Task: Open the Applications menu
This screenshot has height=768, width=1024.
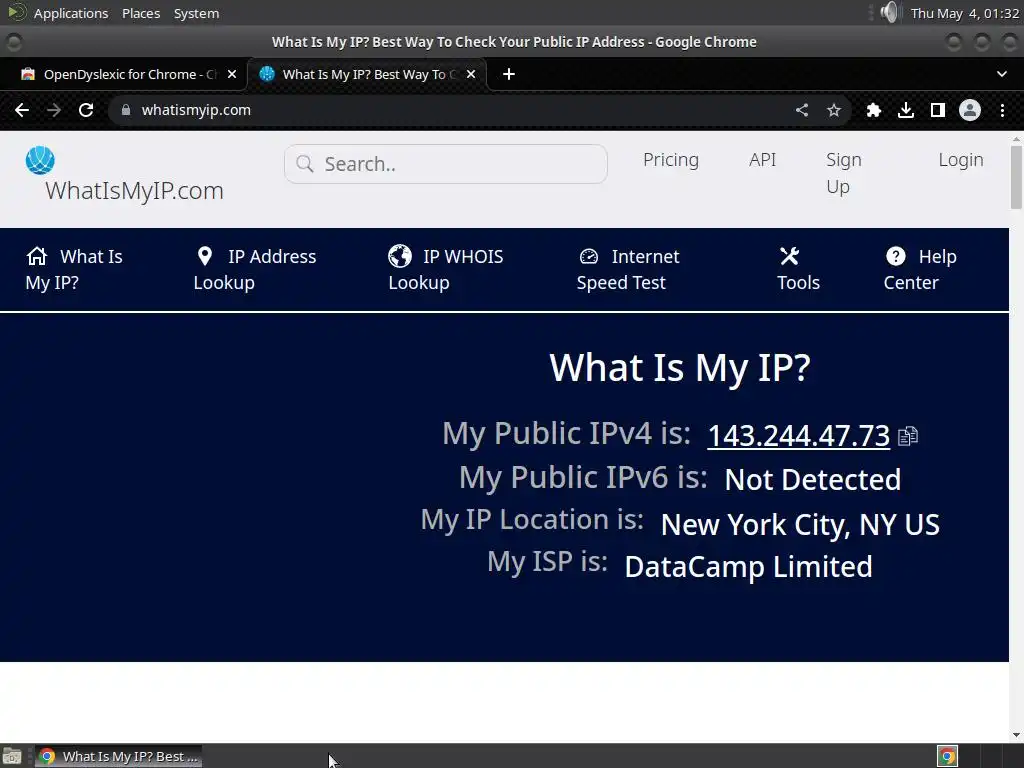Action: 71,13
